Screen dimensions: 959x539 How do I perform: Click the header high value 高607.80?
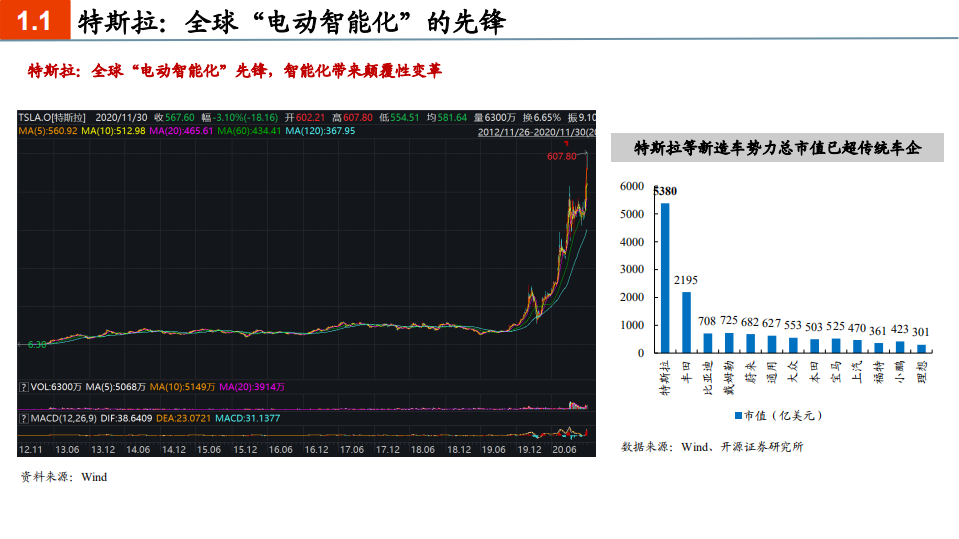pos(352,117)
